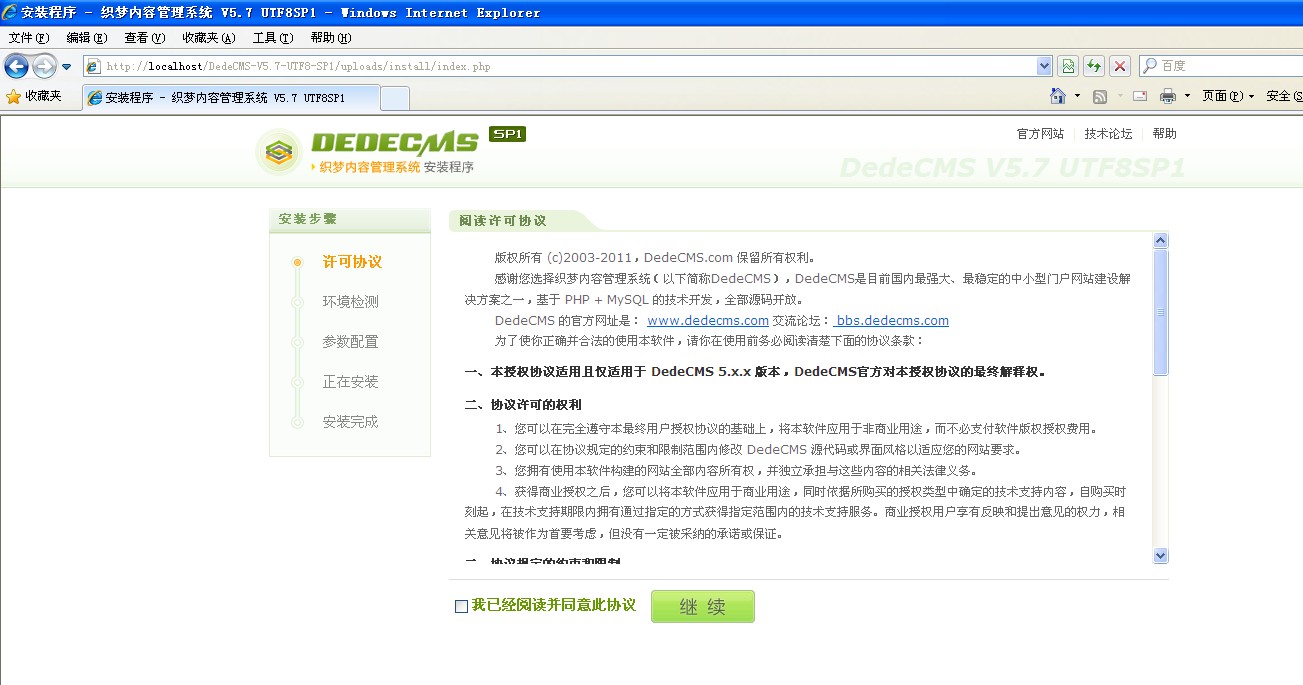Click the 版权所有 (c)2003-2011 copyright line

pos(655,257)
